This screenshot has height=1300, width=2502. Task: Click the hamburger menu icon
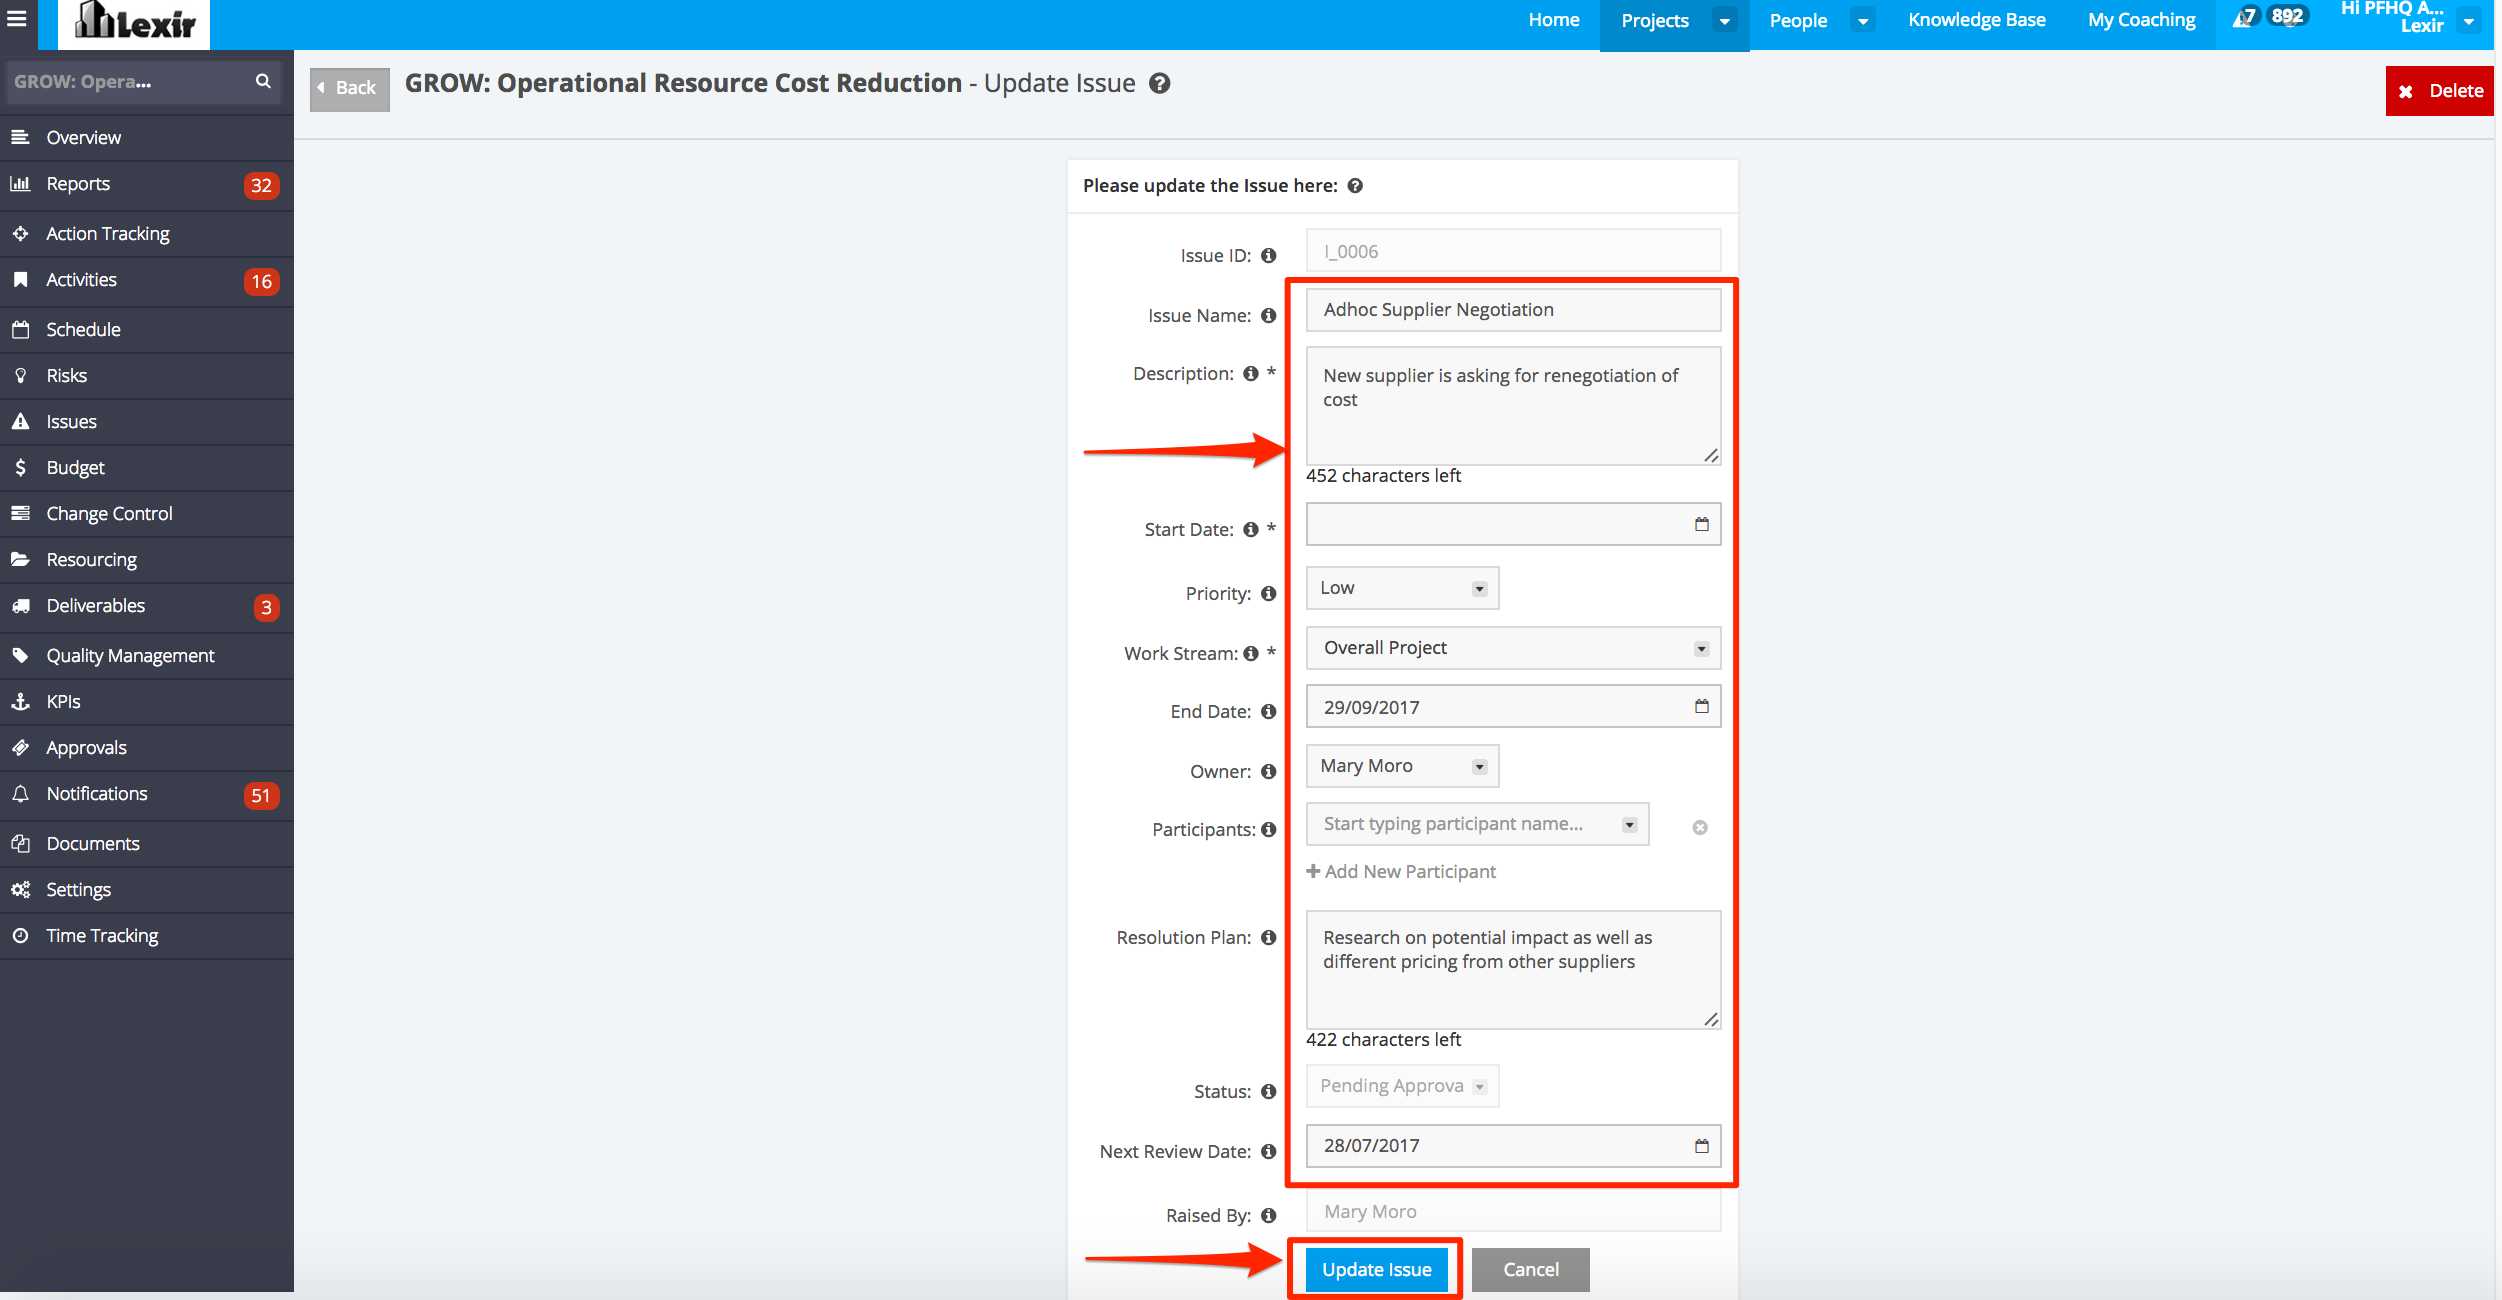[17, 18]
